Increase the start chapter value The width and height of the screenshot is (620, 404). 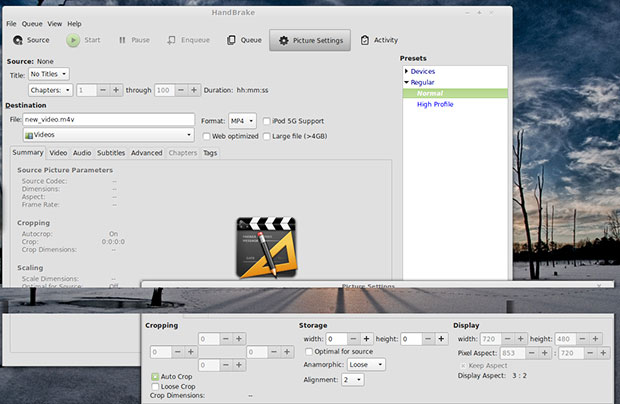click(x=116, y=90)
